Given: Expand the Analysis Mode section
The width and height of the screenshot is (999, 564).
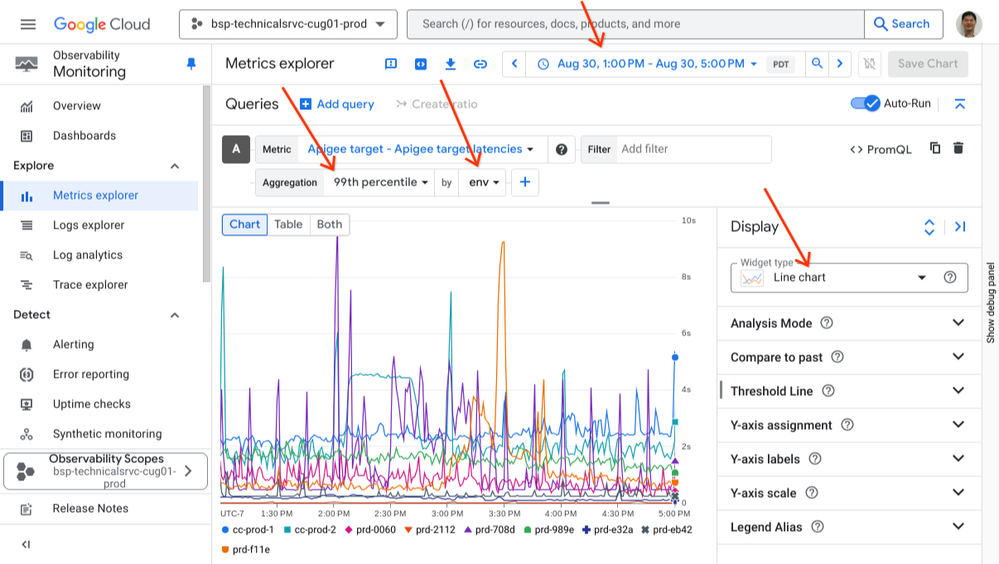Looking at the screenshot, I should (x=958, y=322).
